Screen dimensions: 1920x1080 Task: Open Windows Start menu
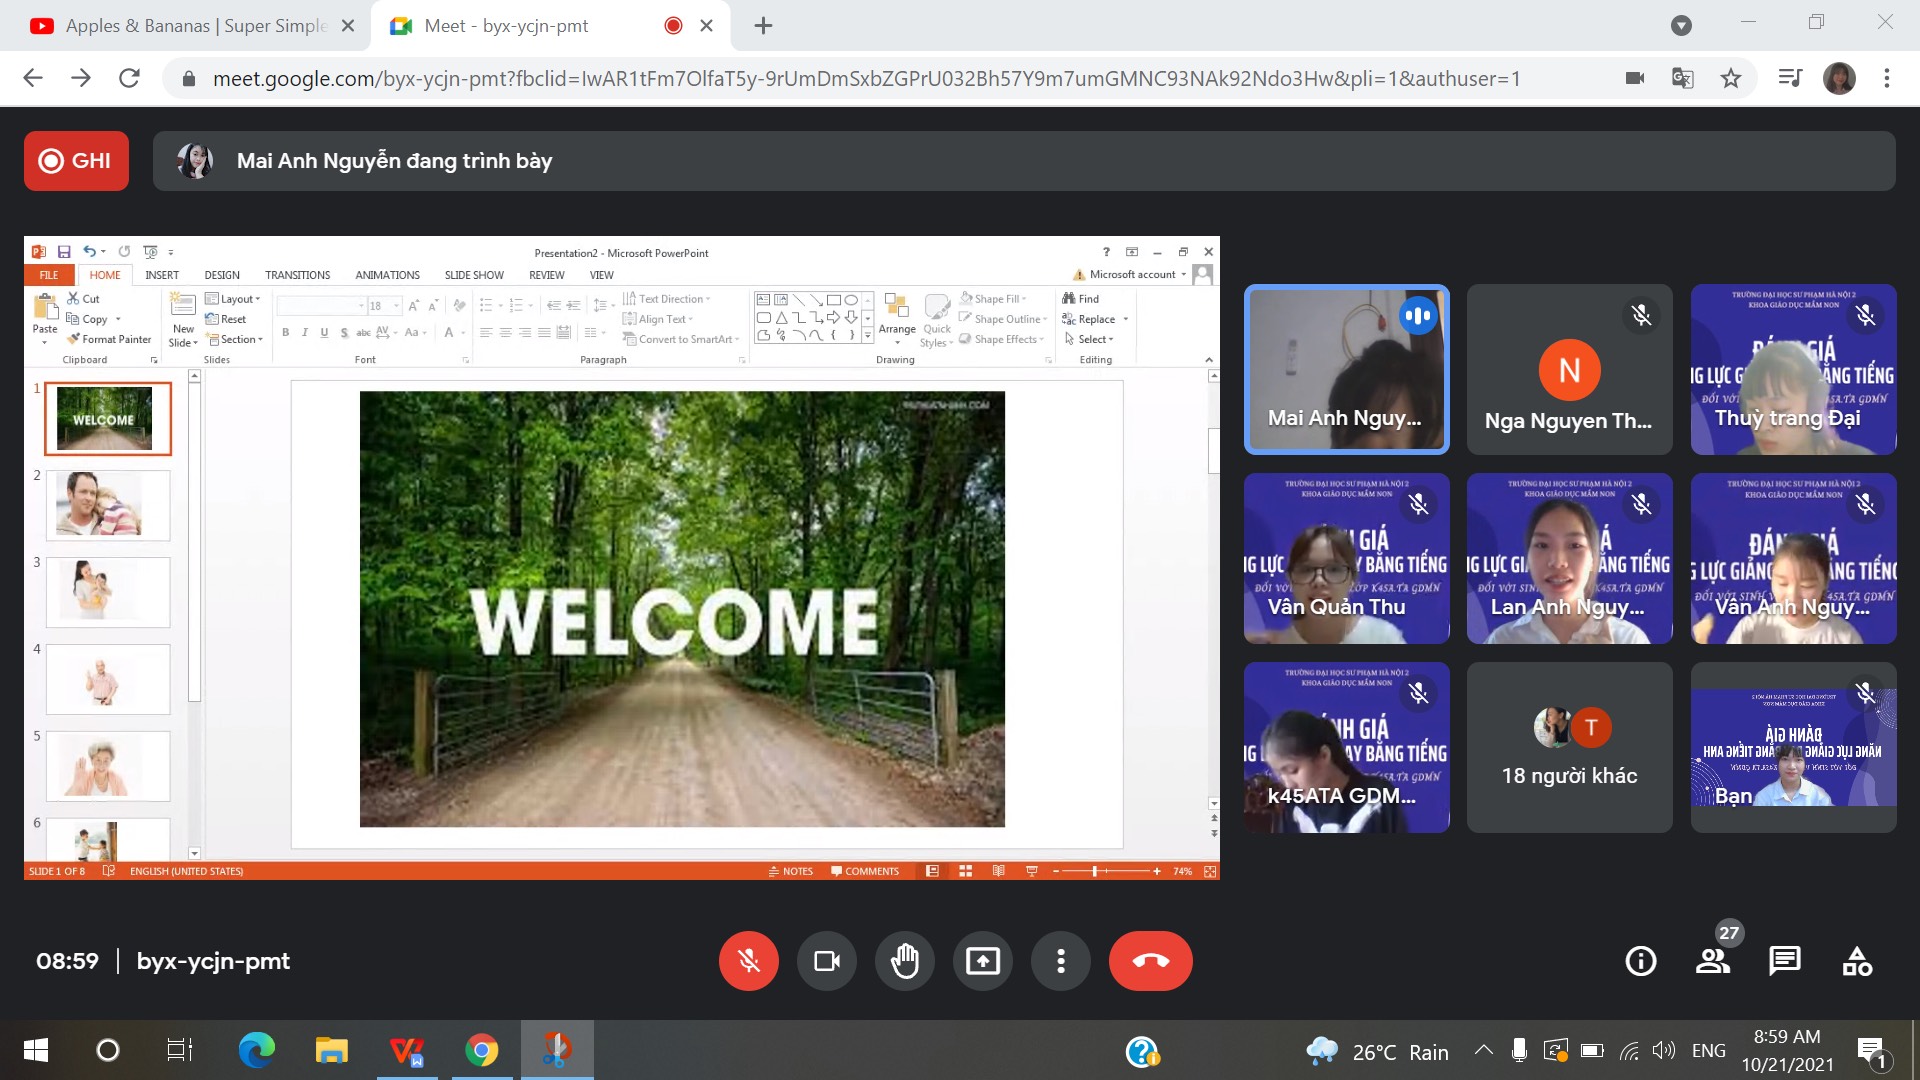click(x=35, y=1050)
